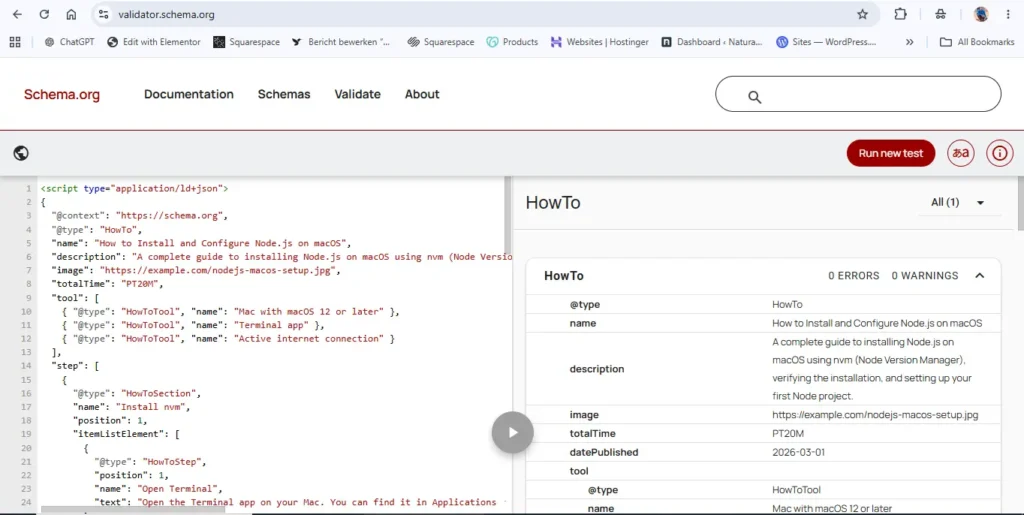The width and height of the screenshot is (1024, 515).
Task: Click the totalTime row value PT20M
Action: pyautogui.click(x=788, y=433)
